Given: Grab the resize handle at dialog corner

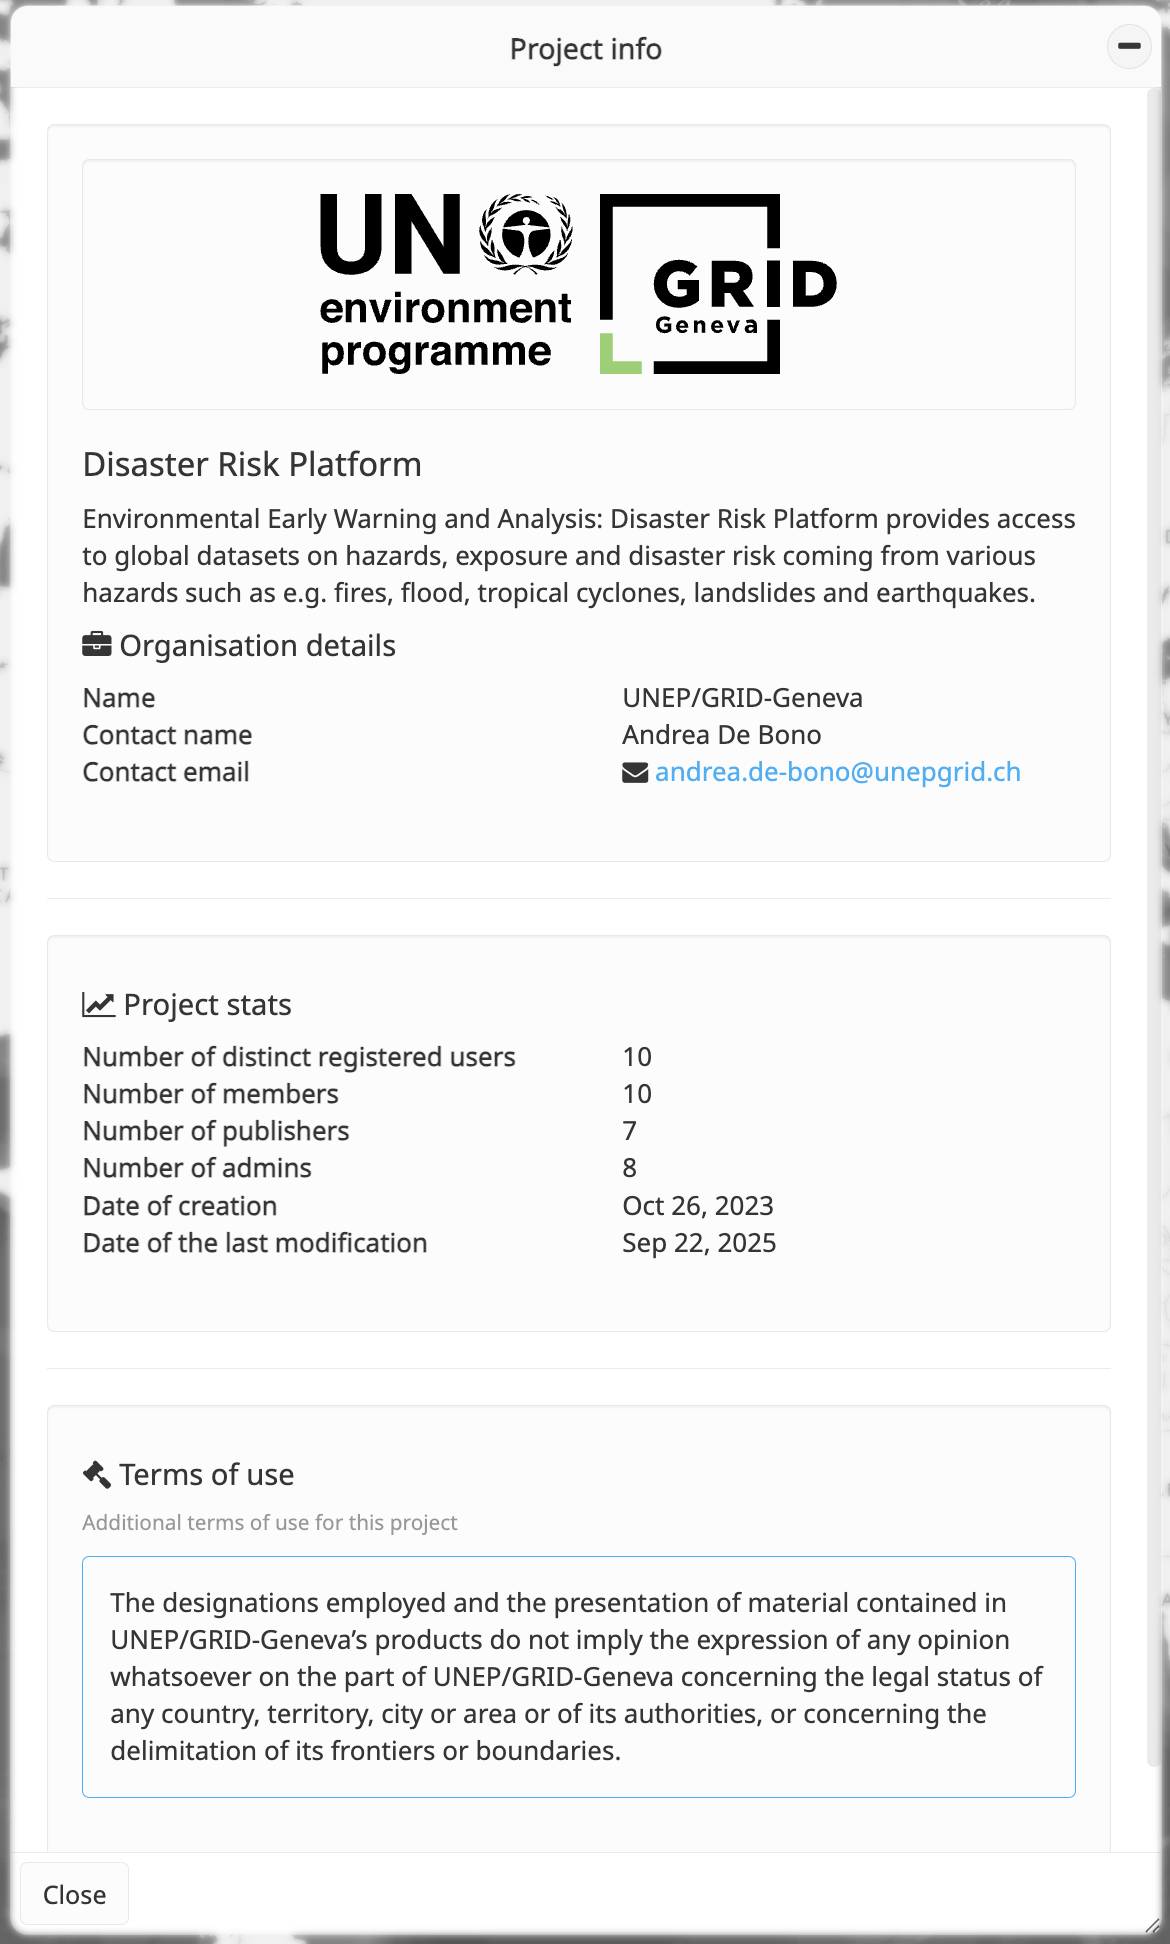Looking at the screenshot, I should (1153, 1926).
